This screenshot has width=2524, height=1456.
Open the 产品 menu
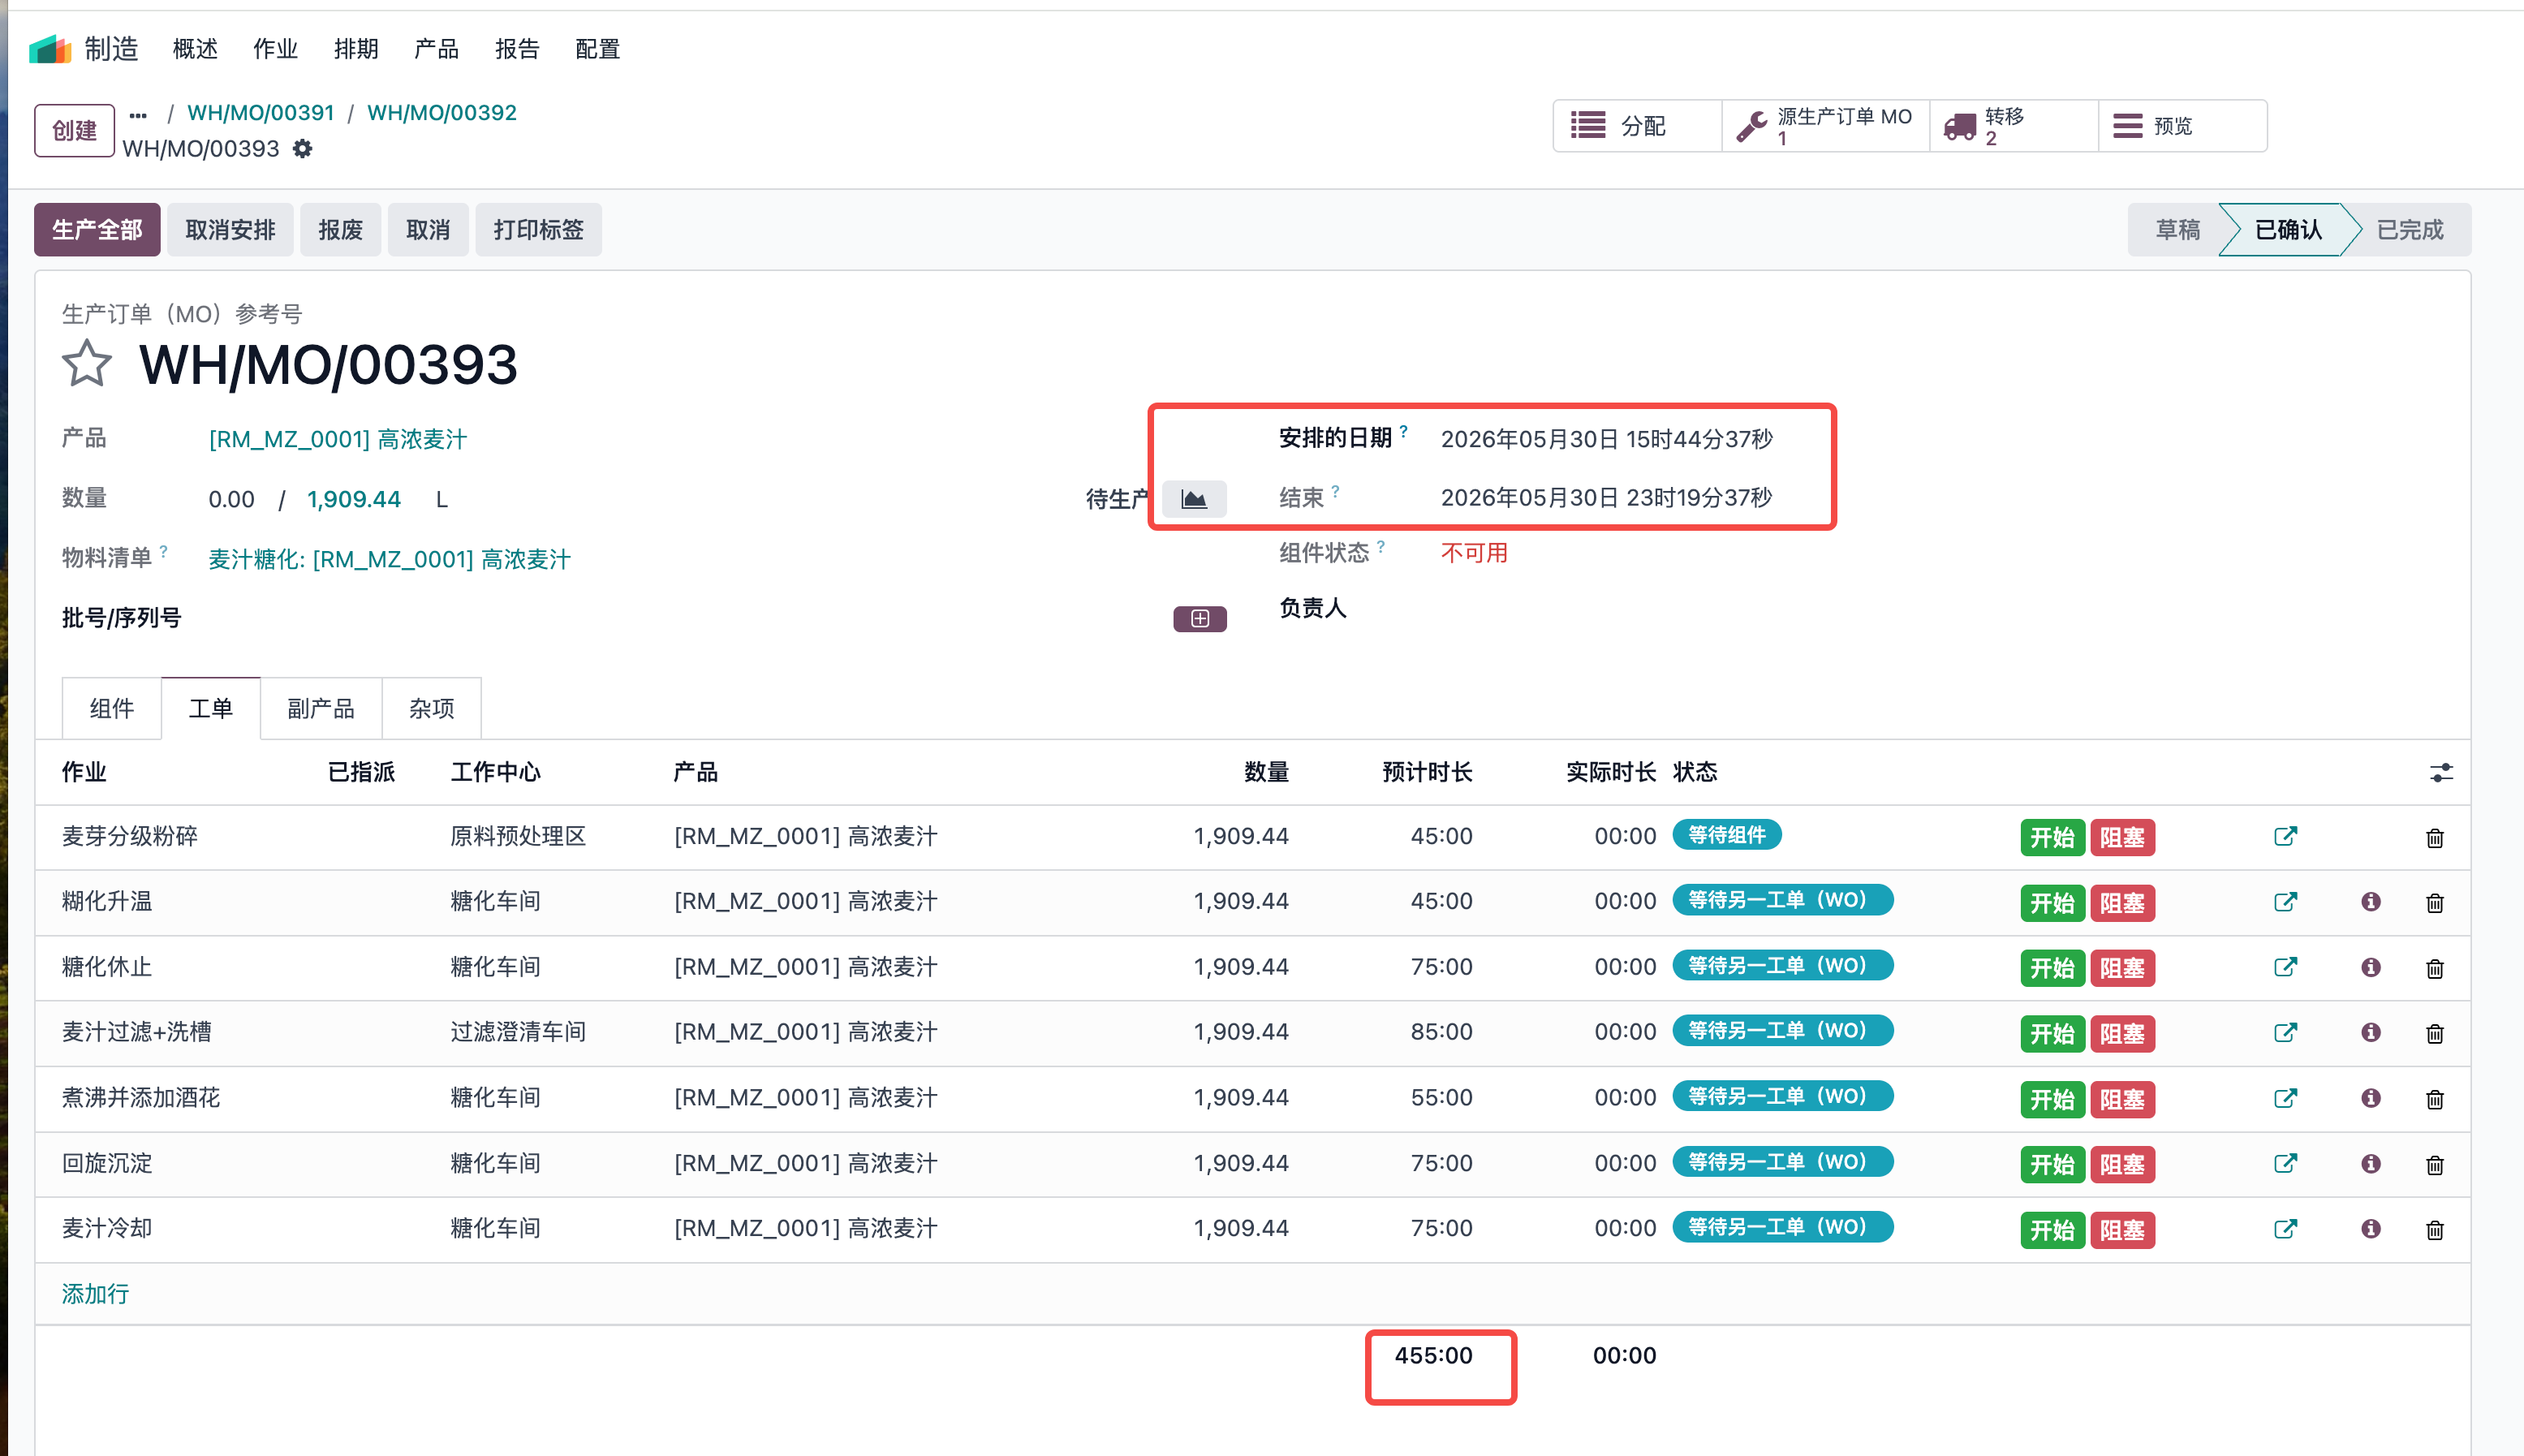[436, 49]
